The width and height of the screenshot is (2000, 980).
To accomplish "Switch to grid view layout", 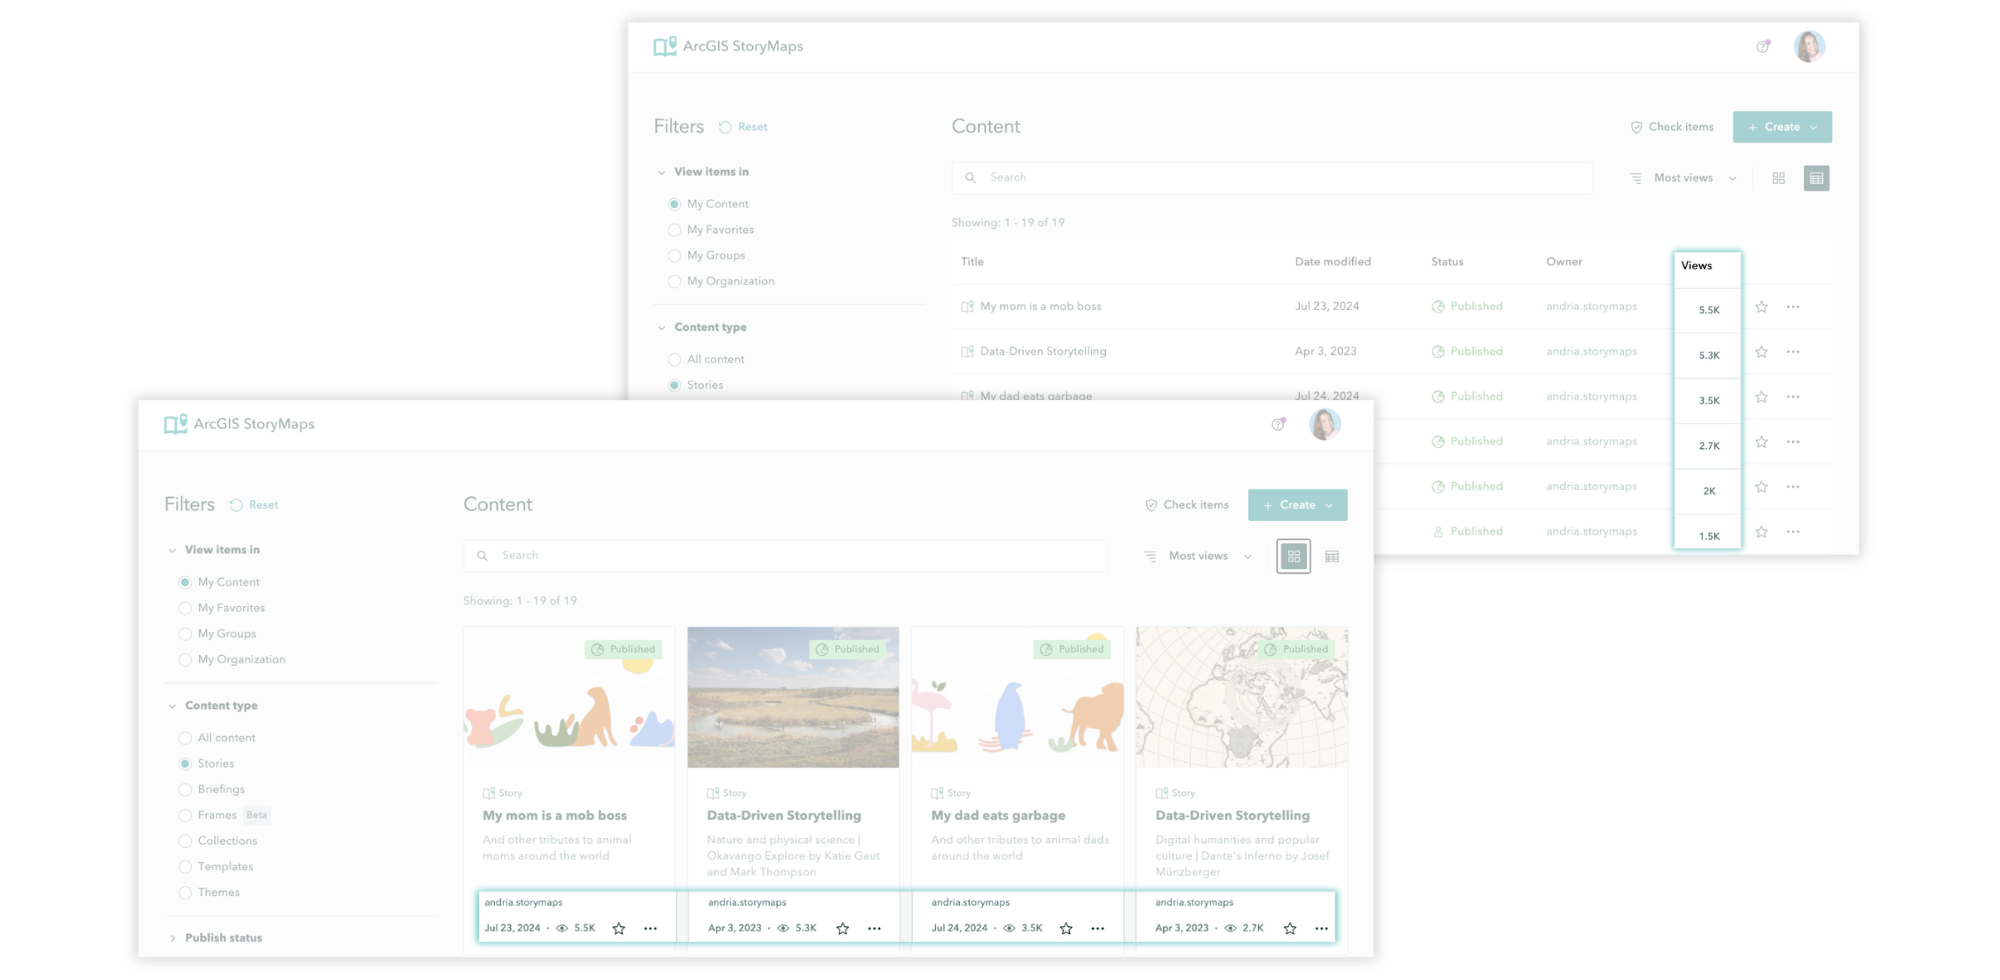I will click(x=1293, y=556).
